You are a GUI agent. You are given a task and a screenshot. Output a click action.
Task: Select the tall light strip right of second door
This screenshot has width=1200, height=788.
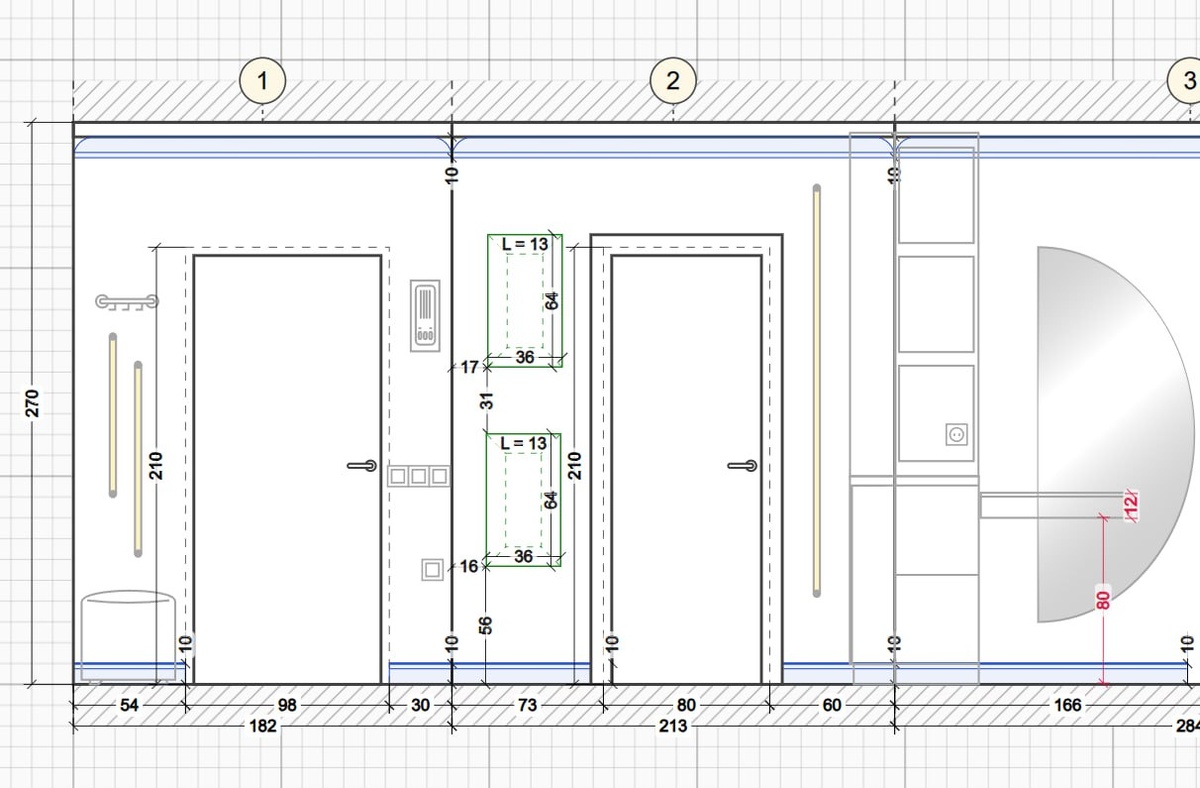[817, 390]
